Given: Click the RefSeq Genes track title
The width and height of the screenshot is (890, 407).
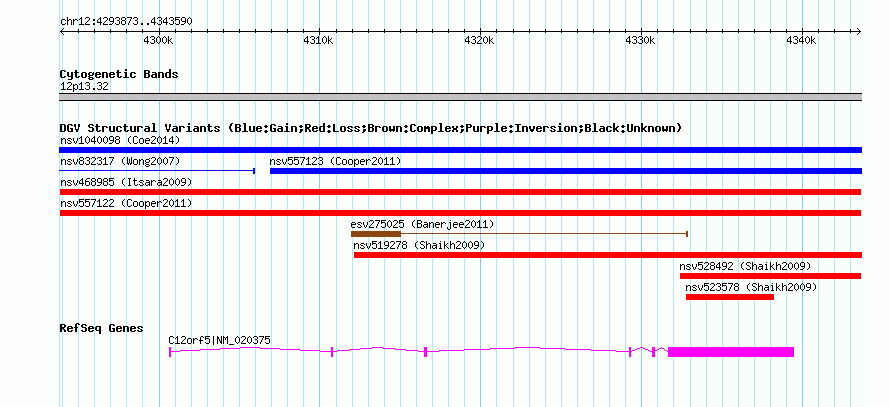Looking at the screenshot, I should [101, 329].
